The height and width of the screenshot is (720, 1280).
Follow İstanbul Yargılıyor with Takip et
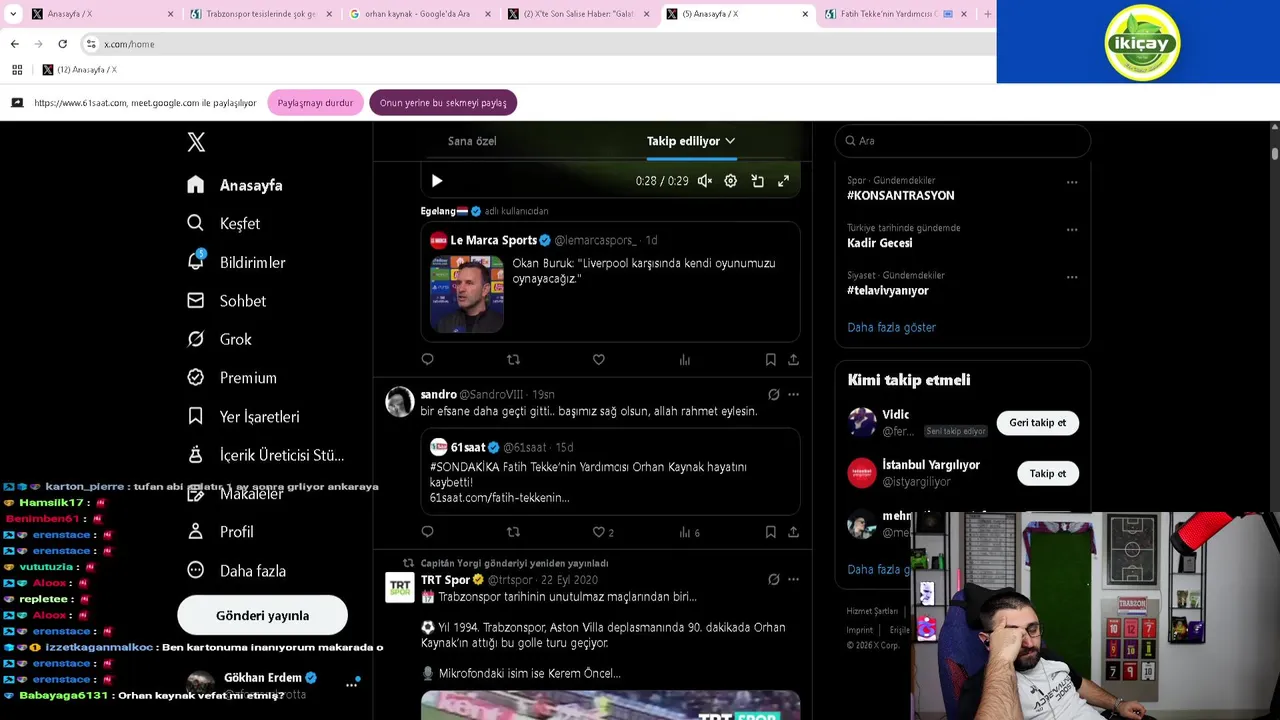tap(1047, 473)
